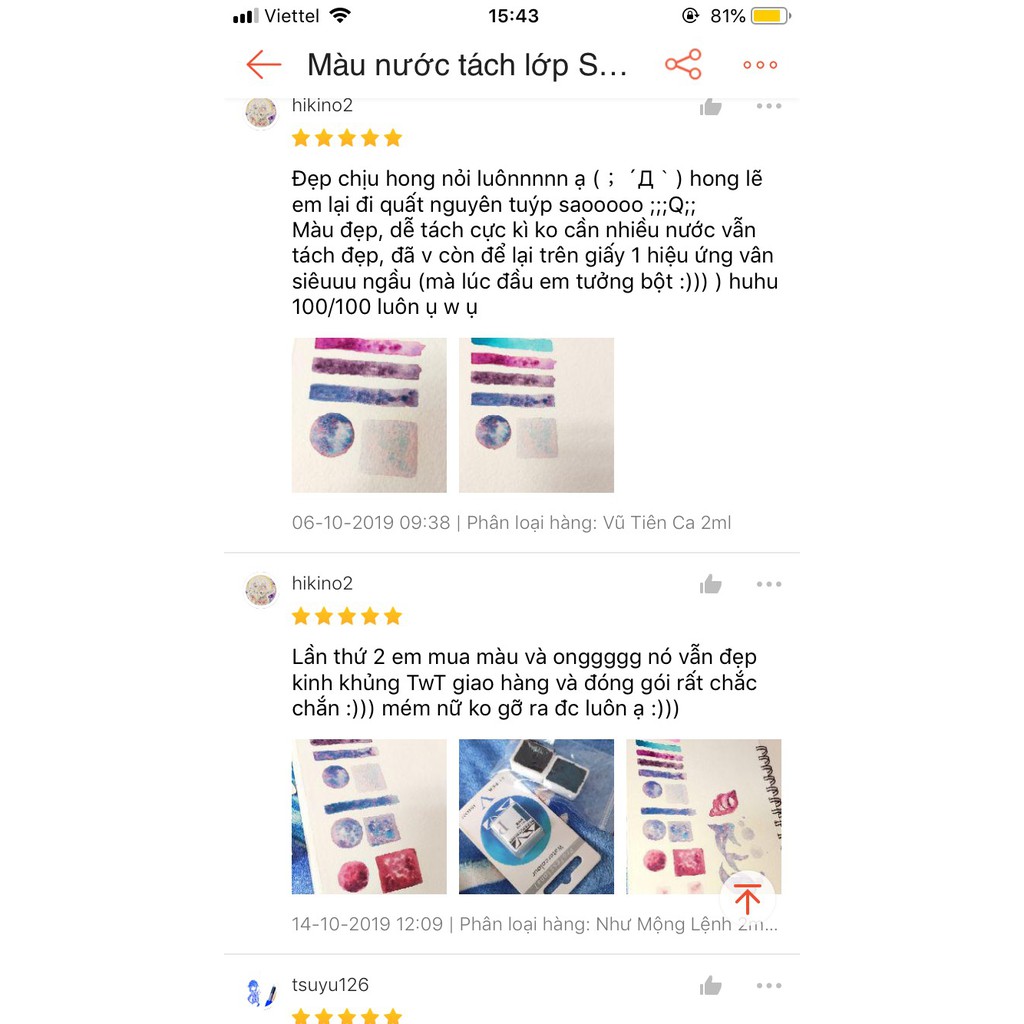Open tsuyu126's avatar icon
The width and height of the screenshot is (1024, 1024).
(x=261, y=994)
